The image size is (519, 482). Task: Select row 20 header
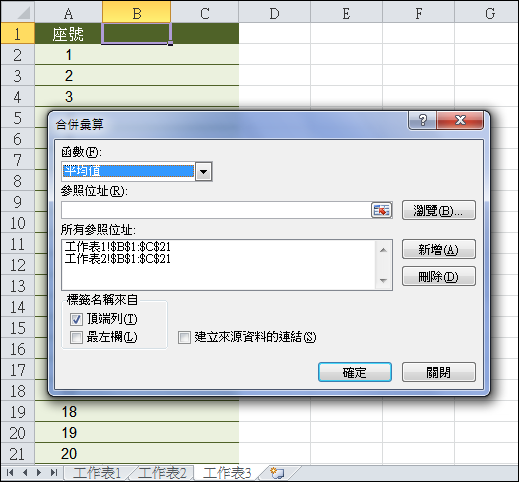coord(18,432)
